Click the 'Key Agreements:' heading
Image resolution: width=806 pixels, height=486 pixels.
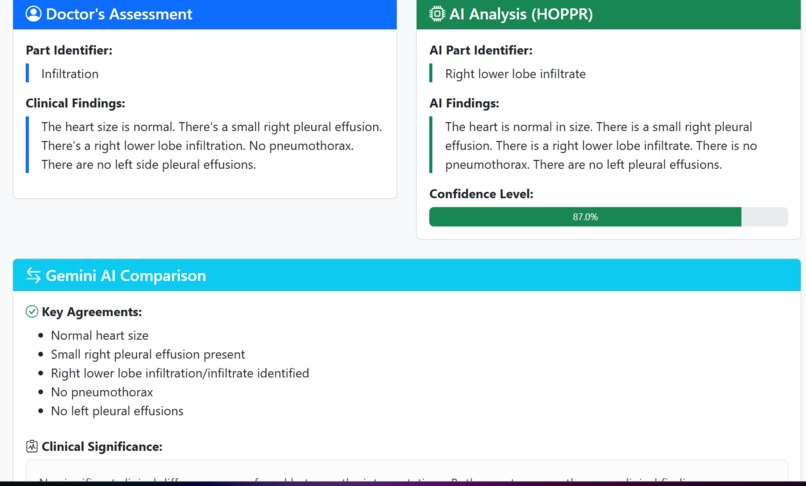(91, 312)
